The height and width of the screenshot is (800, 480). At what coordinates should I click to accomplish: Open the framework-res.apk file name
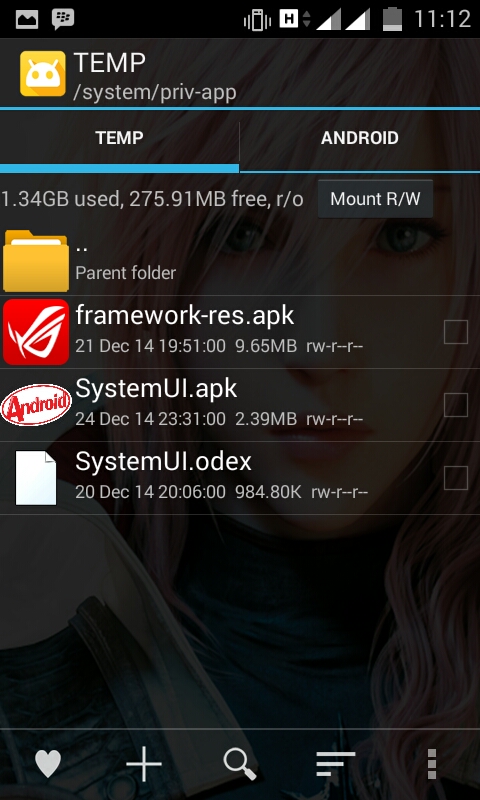(x=185, y=315)
